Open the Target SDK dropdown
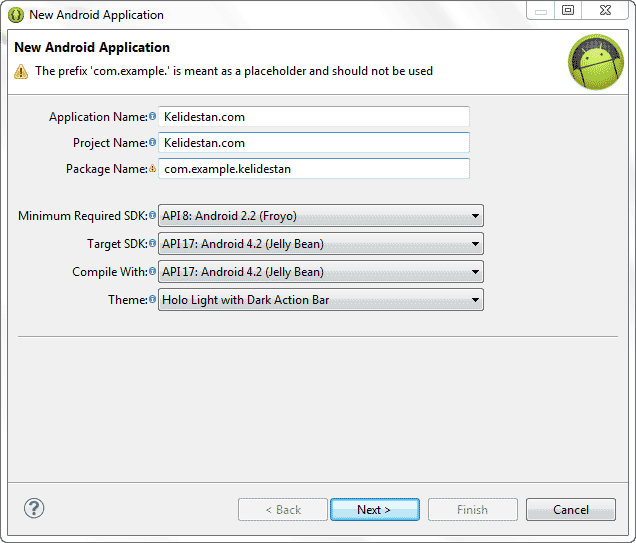Image resolution: width=636 pixels, height=543 pixels. [x=320, y=244]
